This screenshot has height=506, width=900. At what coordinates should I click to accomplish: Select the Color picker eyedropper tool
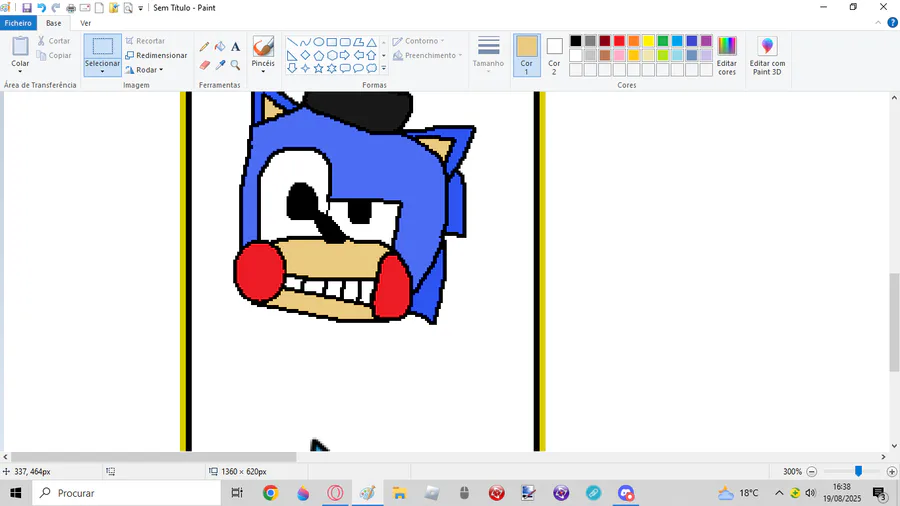(220, 65)
